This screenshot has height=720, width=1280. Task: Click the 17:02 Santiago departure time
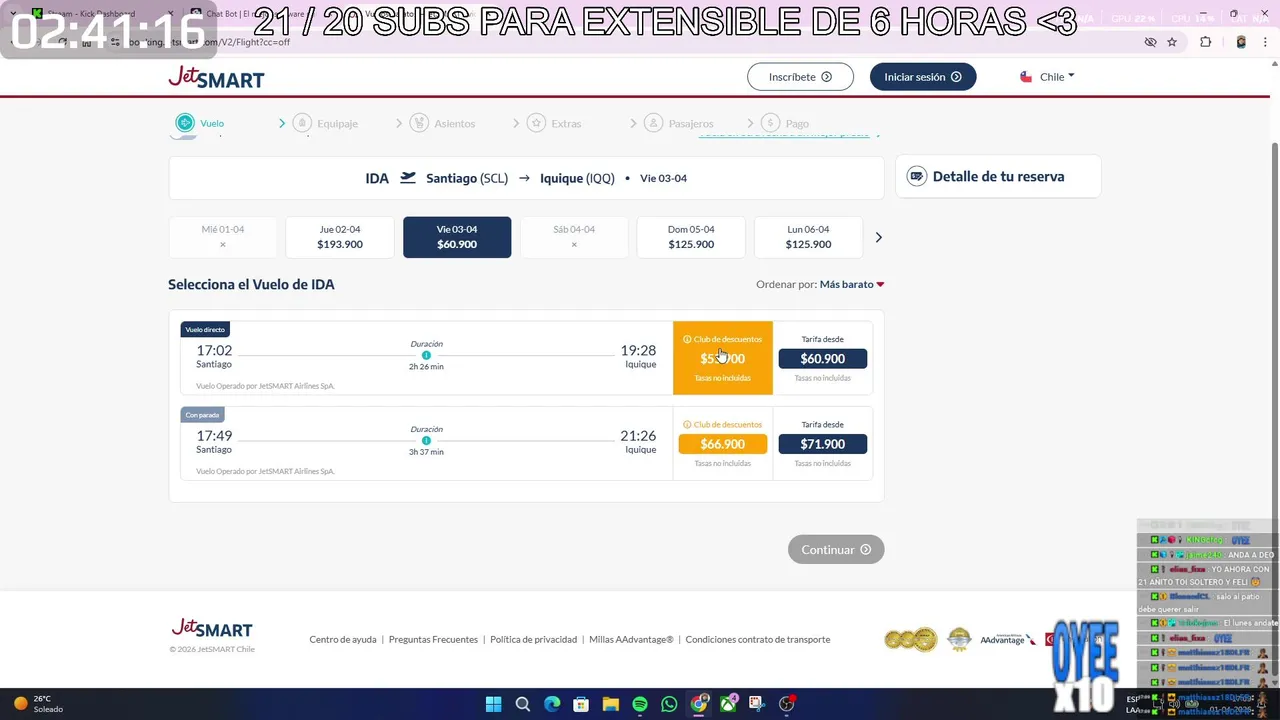click(x=214, y=350)
